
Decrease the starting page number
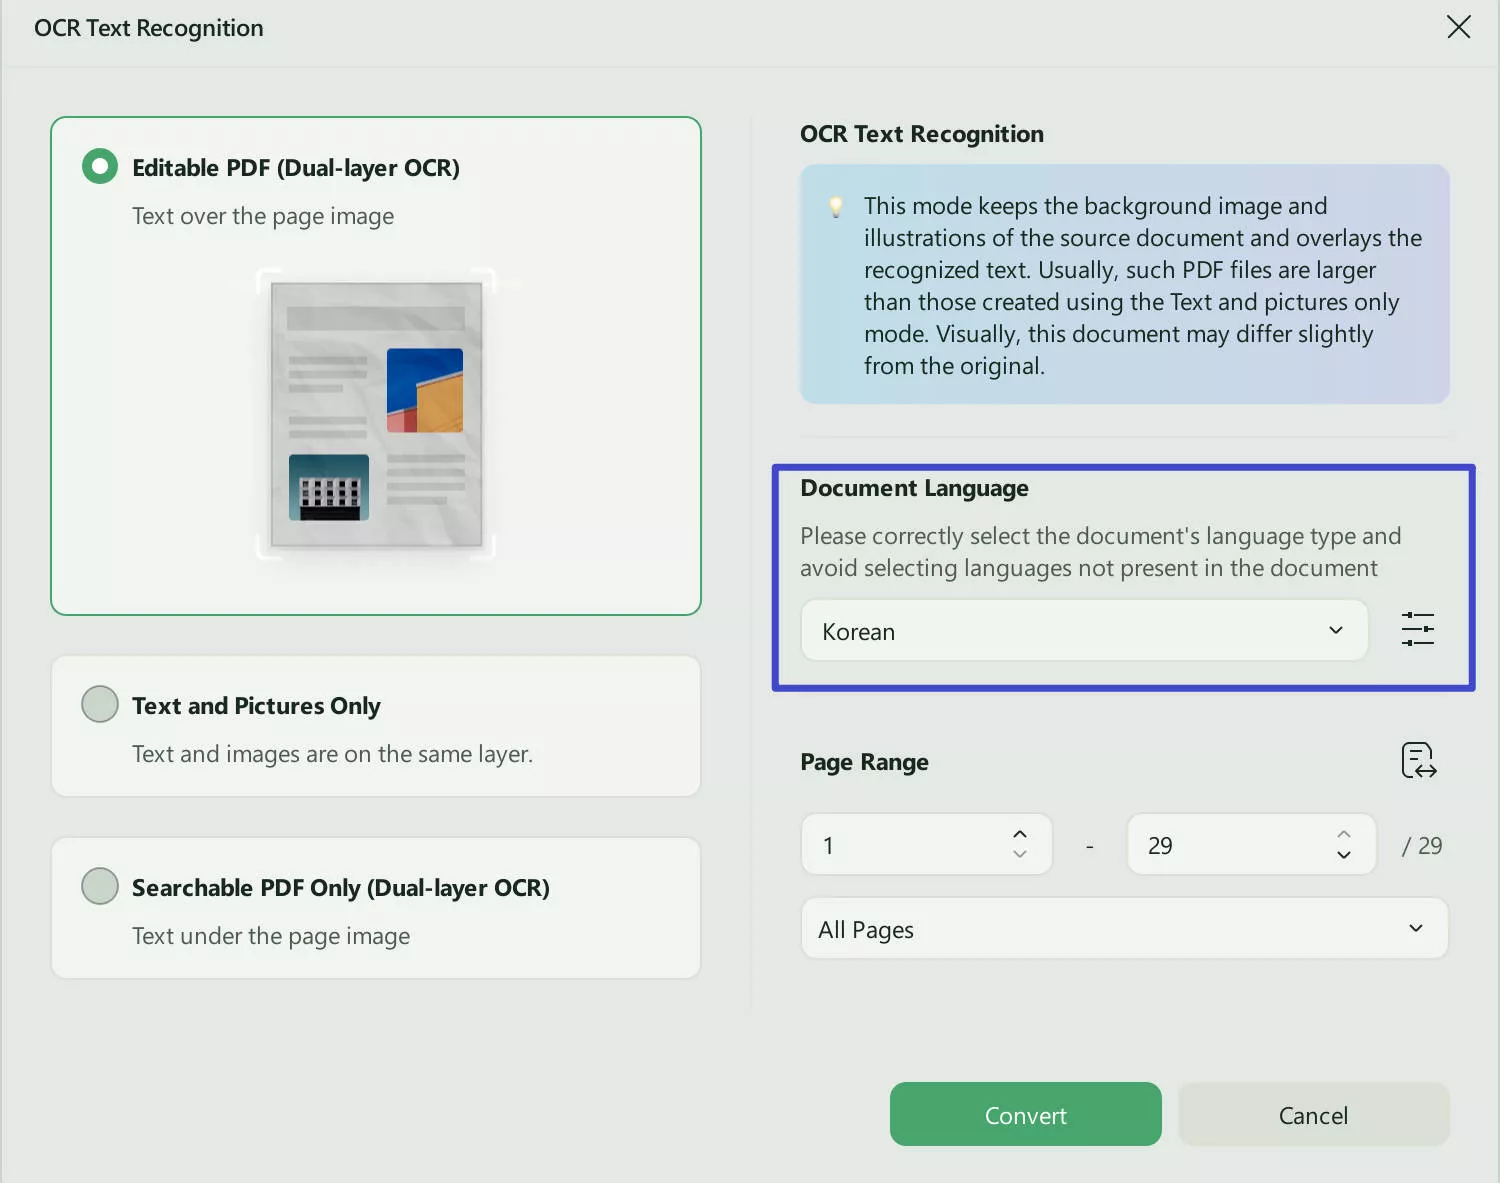[x=1020, y=856]
